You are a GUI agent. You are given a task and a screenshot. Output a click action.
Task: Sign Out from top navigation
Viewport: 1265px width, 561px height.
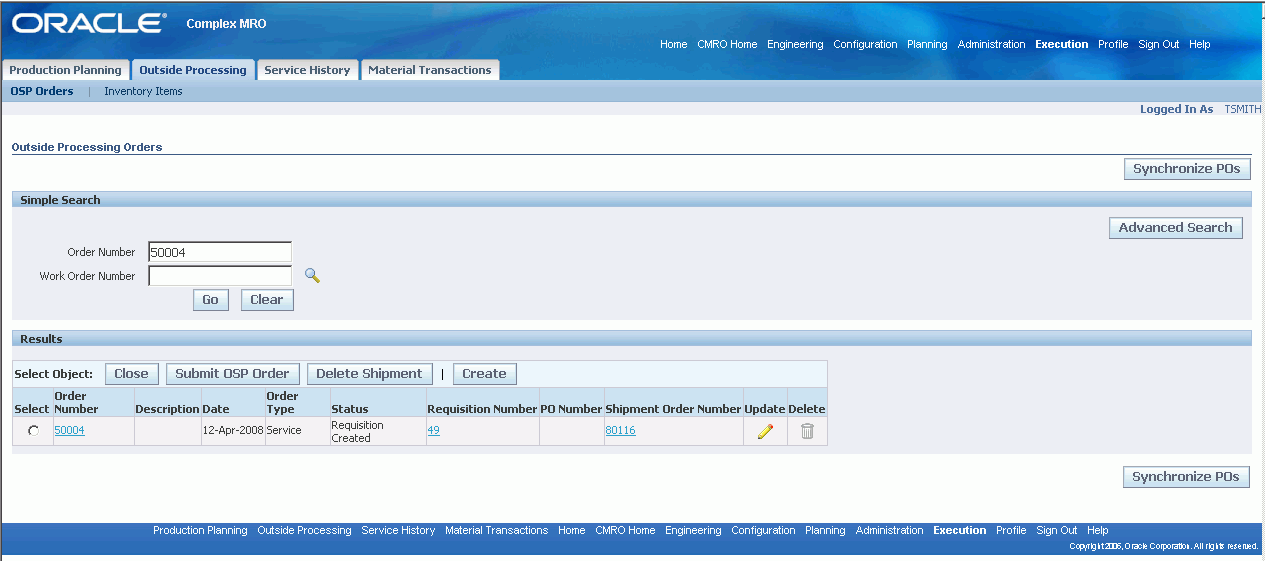[1159, 44]
